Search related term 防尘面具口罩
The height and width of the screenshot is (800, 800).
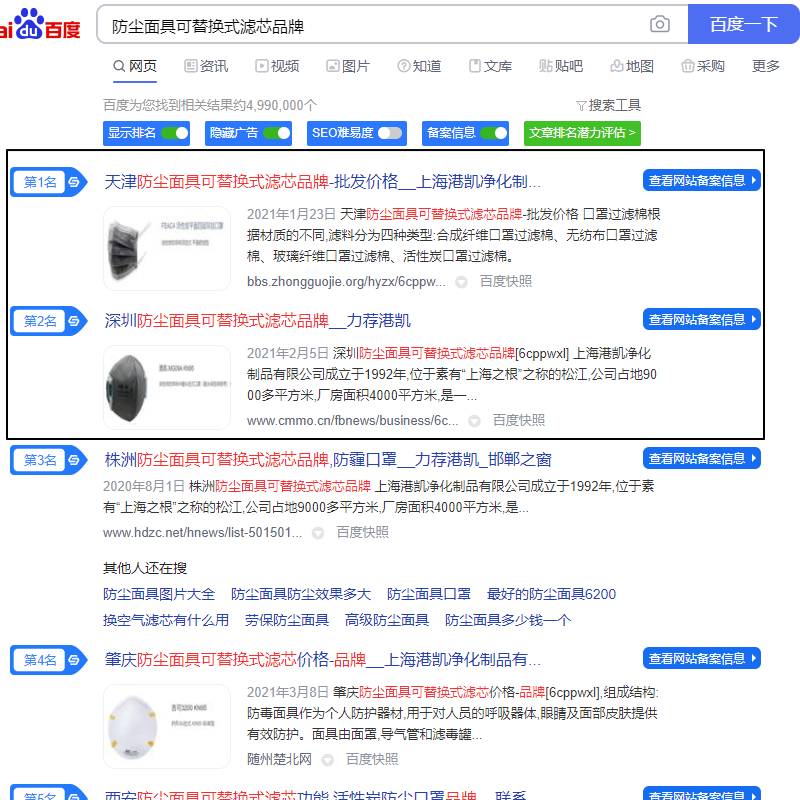pos(429,594)
